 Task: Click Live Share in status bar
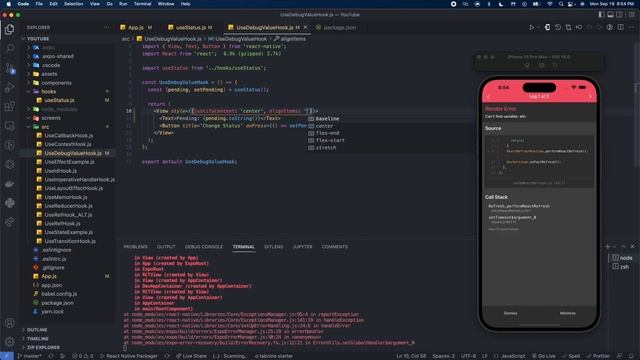[x=191, y=356]
